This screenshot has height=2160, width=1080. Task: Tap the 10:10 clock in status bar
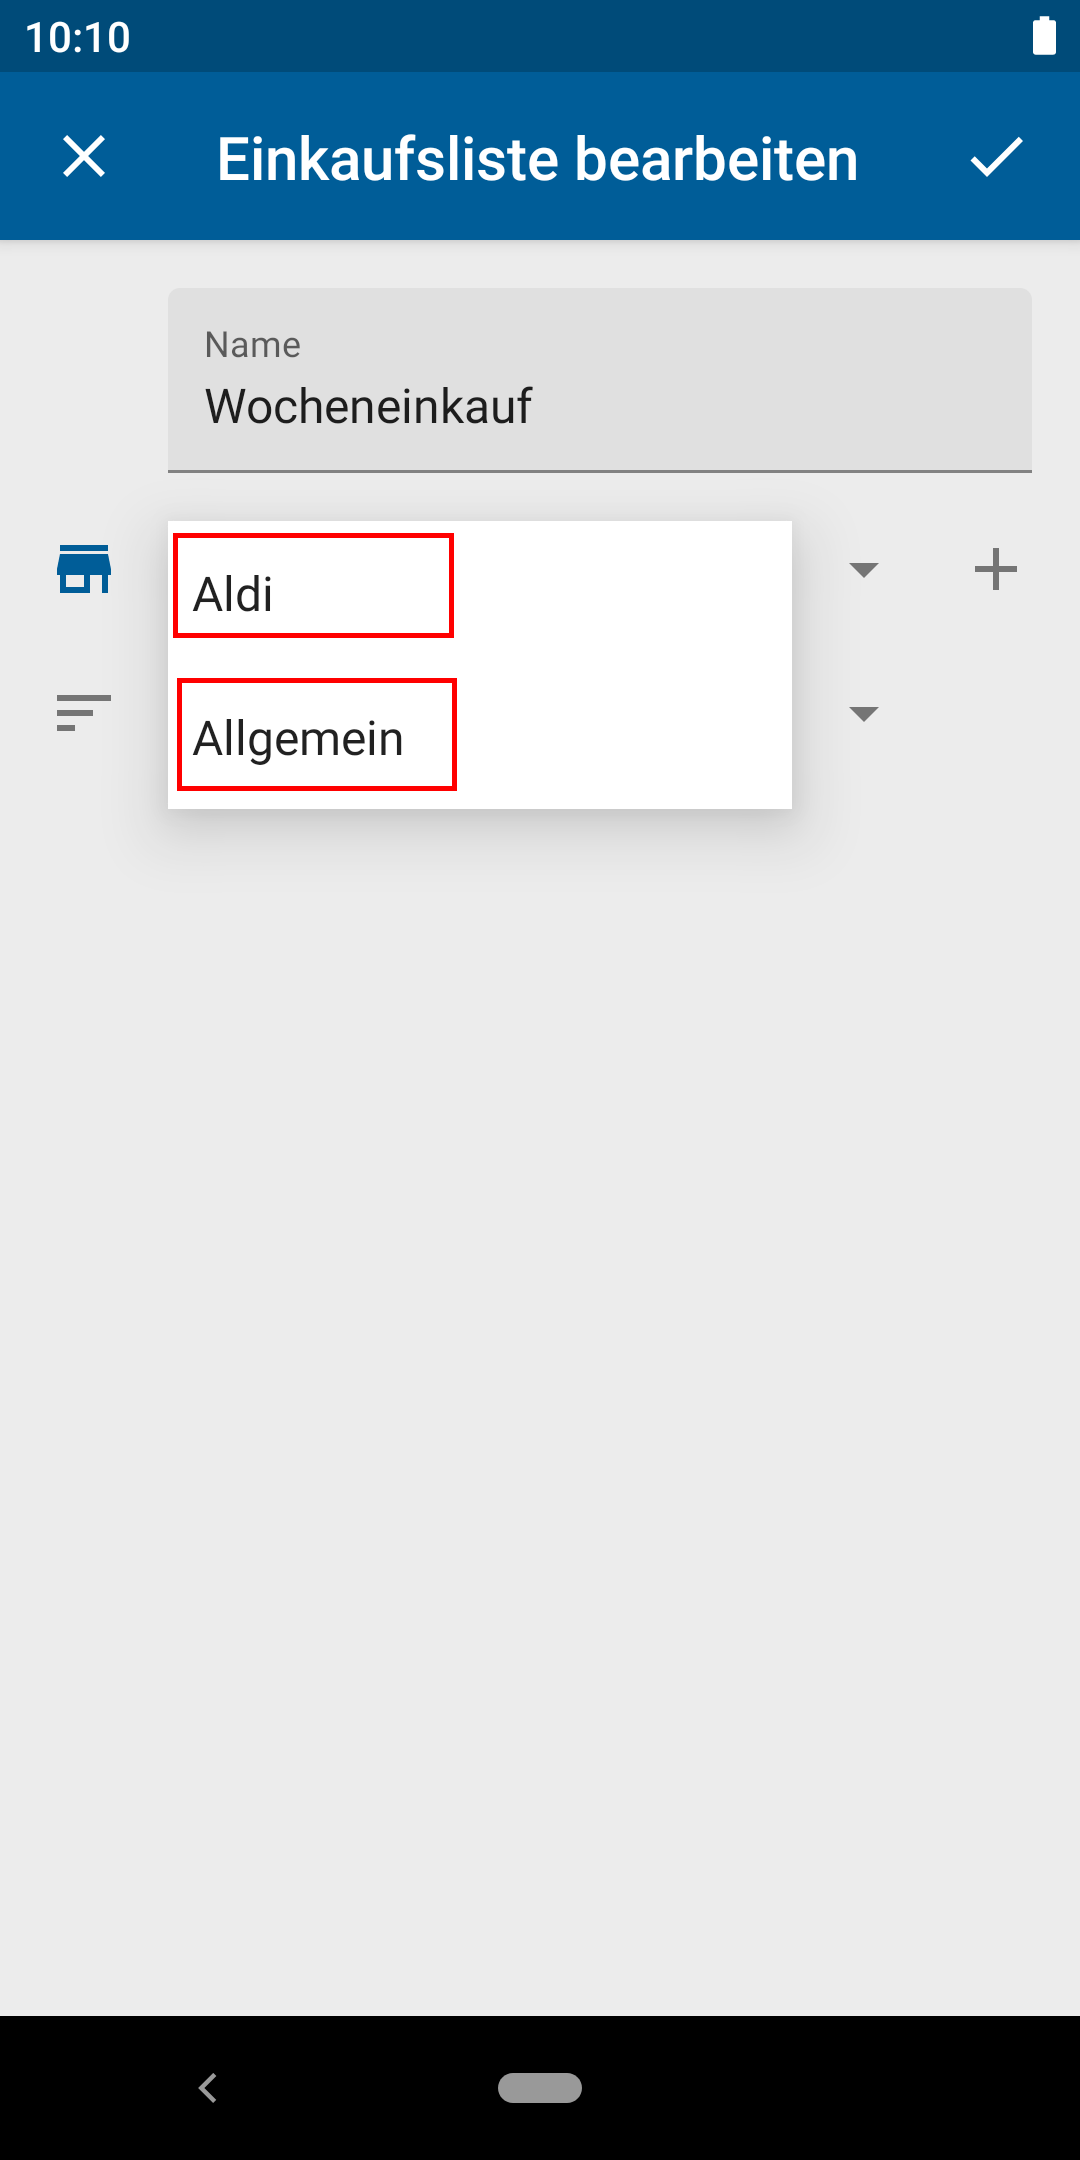pyautogui.click(x=78, y=37)
